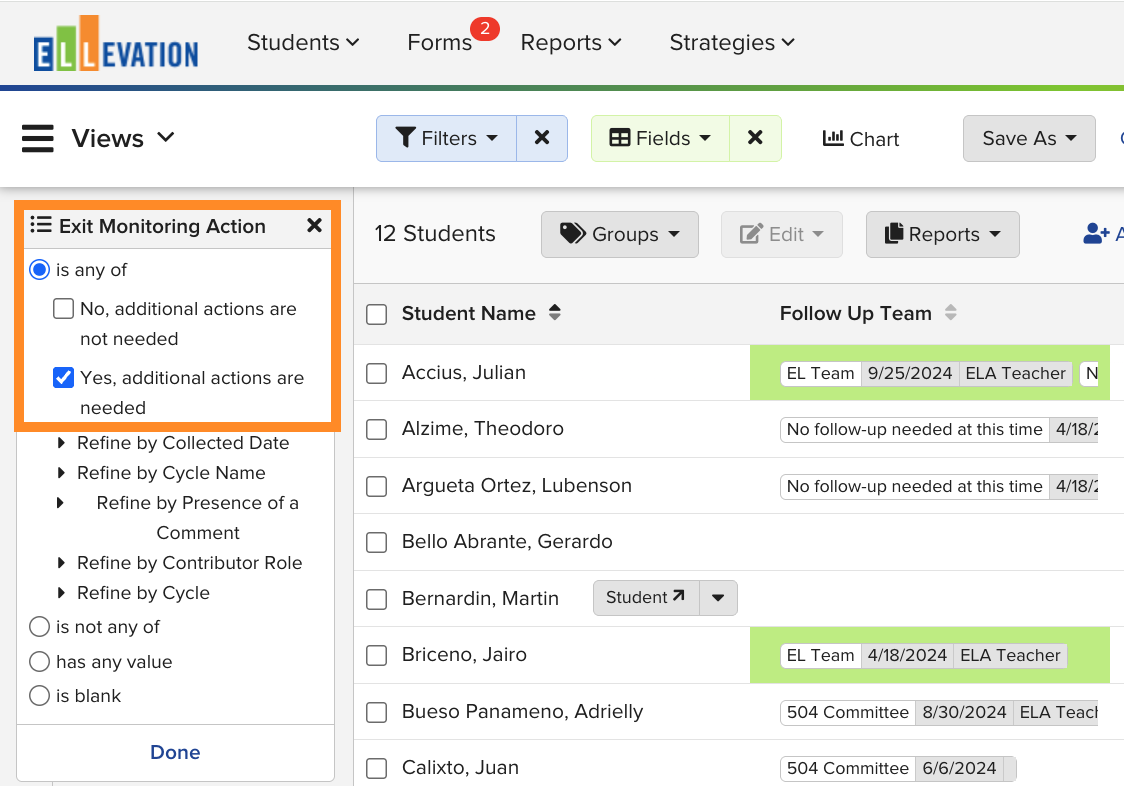Open Bernardin, Martin's Student link button
The height and width of the screenshot is (786, 1124).
[x=645, y=597]
